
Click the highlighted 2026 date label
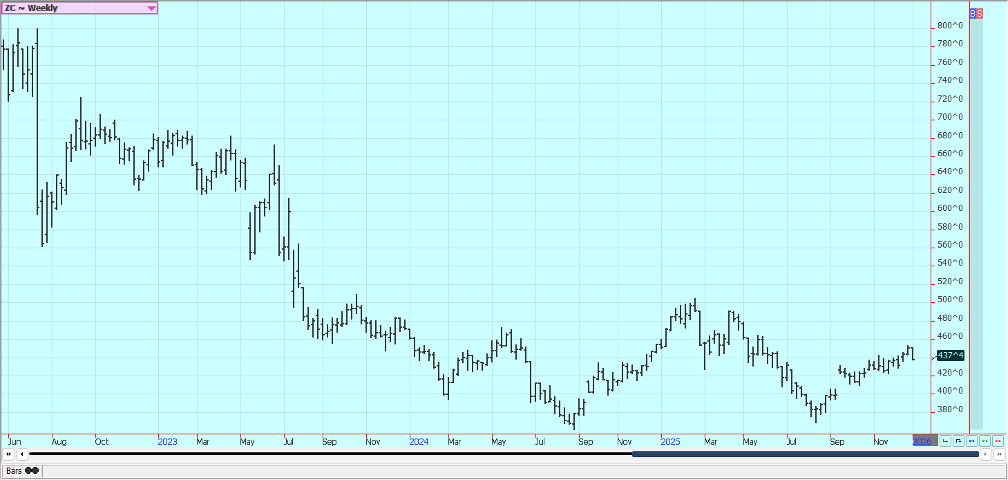924,440
